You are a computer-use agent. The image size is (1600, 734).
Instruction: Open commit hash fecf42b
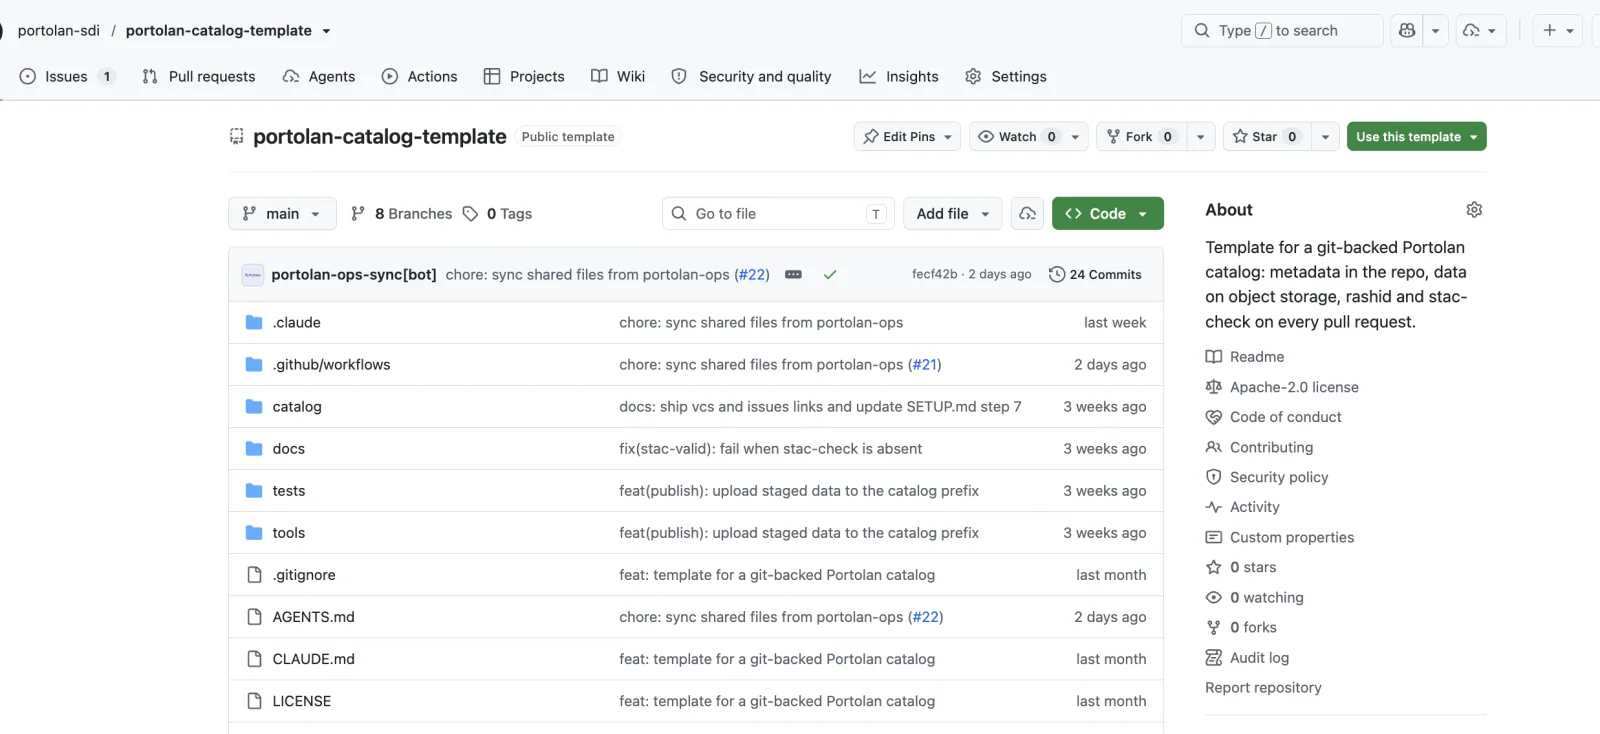[935, 274]
